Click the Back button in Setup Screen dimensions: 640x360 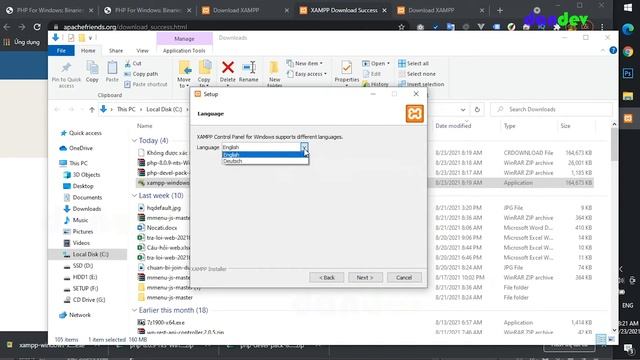[327, 278]
